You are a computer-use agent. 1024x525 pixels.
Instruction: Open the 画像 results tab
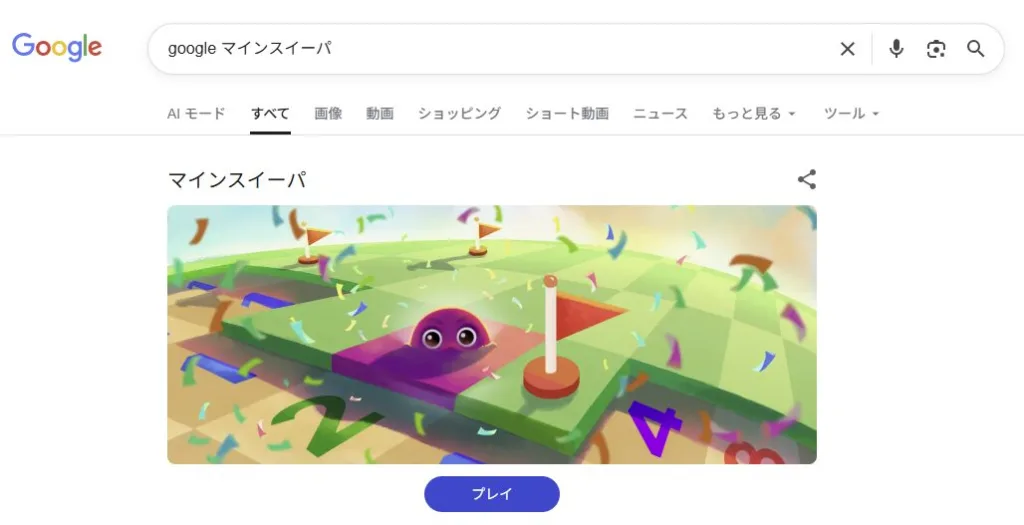328,114
